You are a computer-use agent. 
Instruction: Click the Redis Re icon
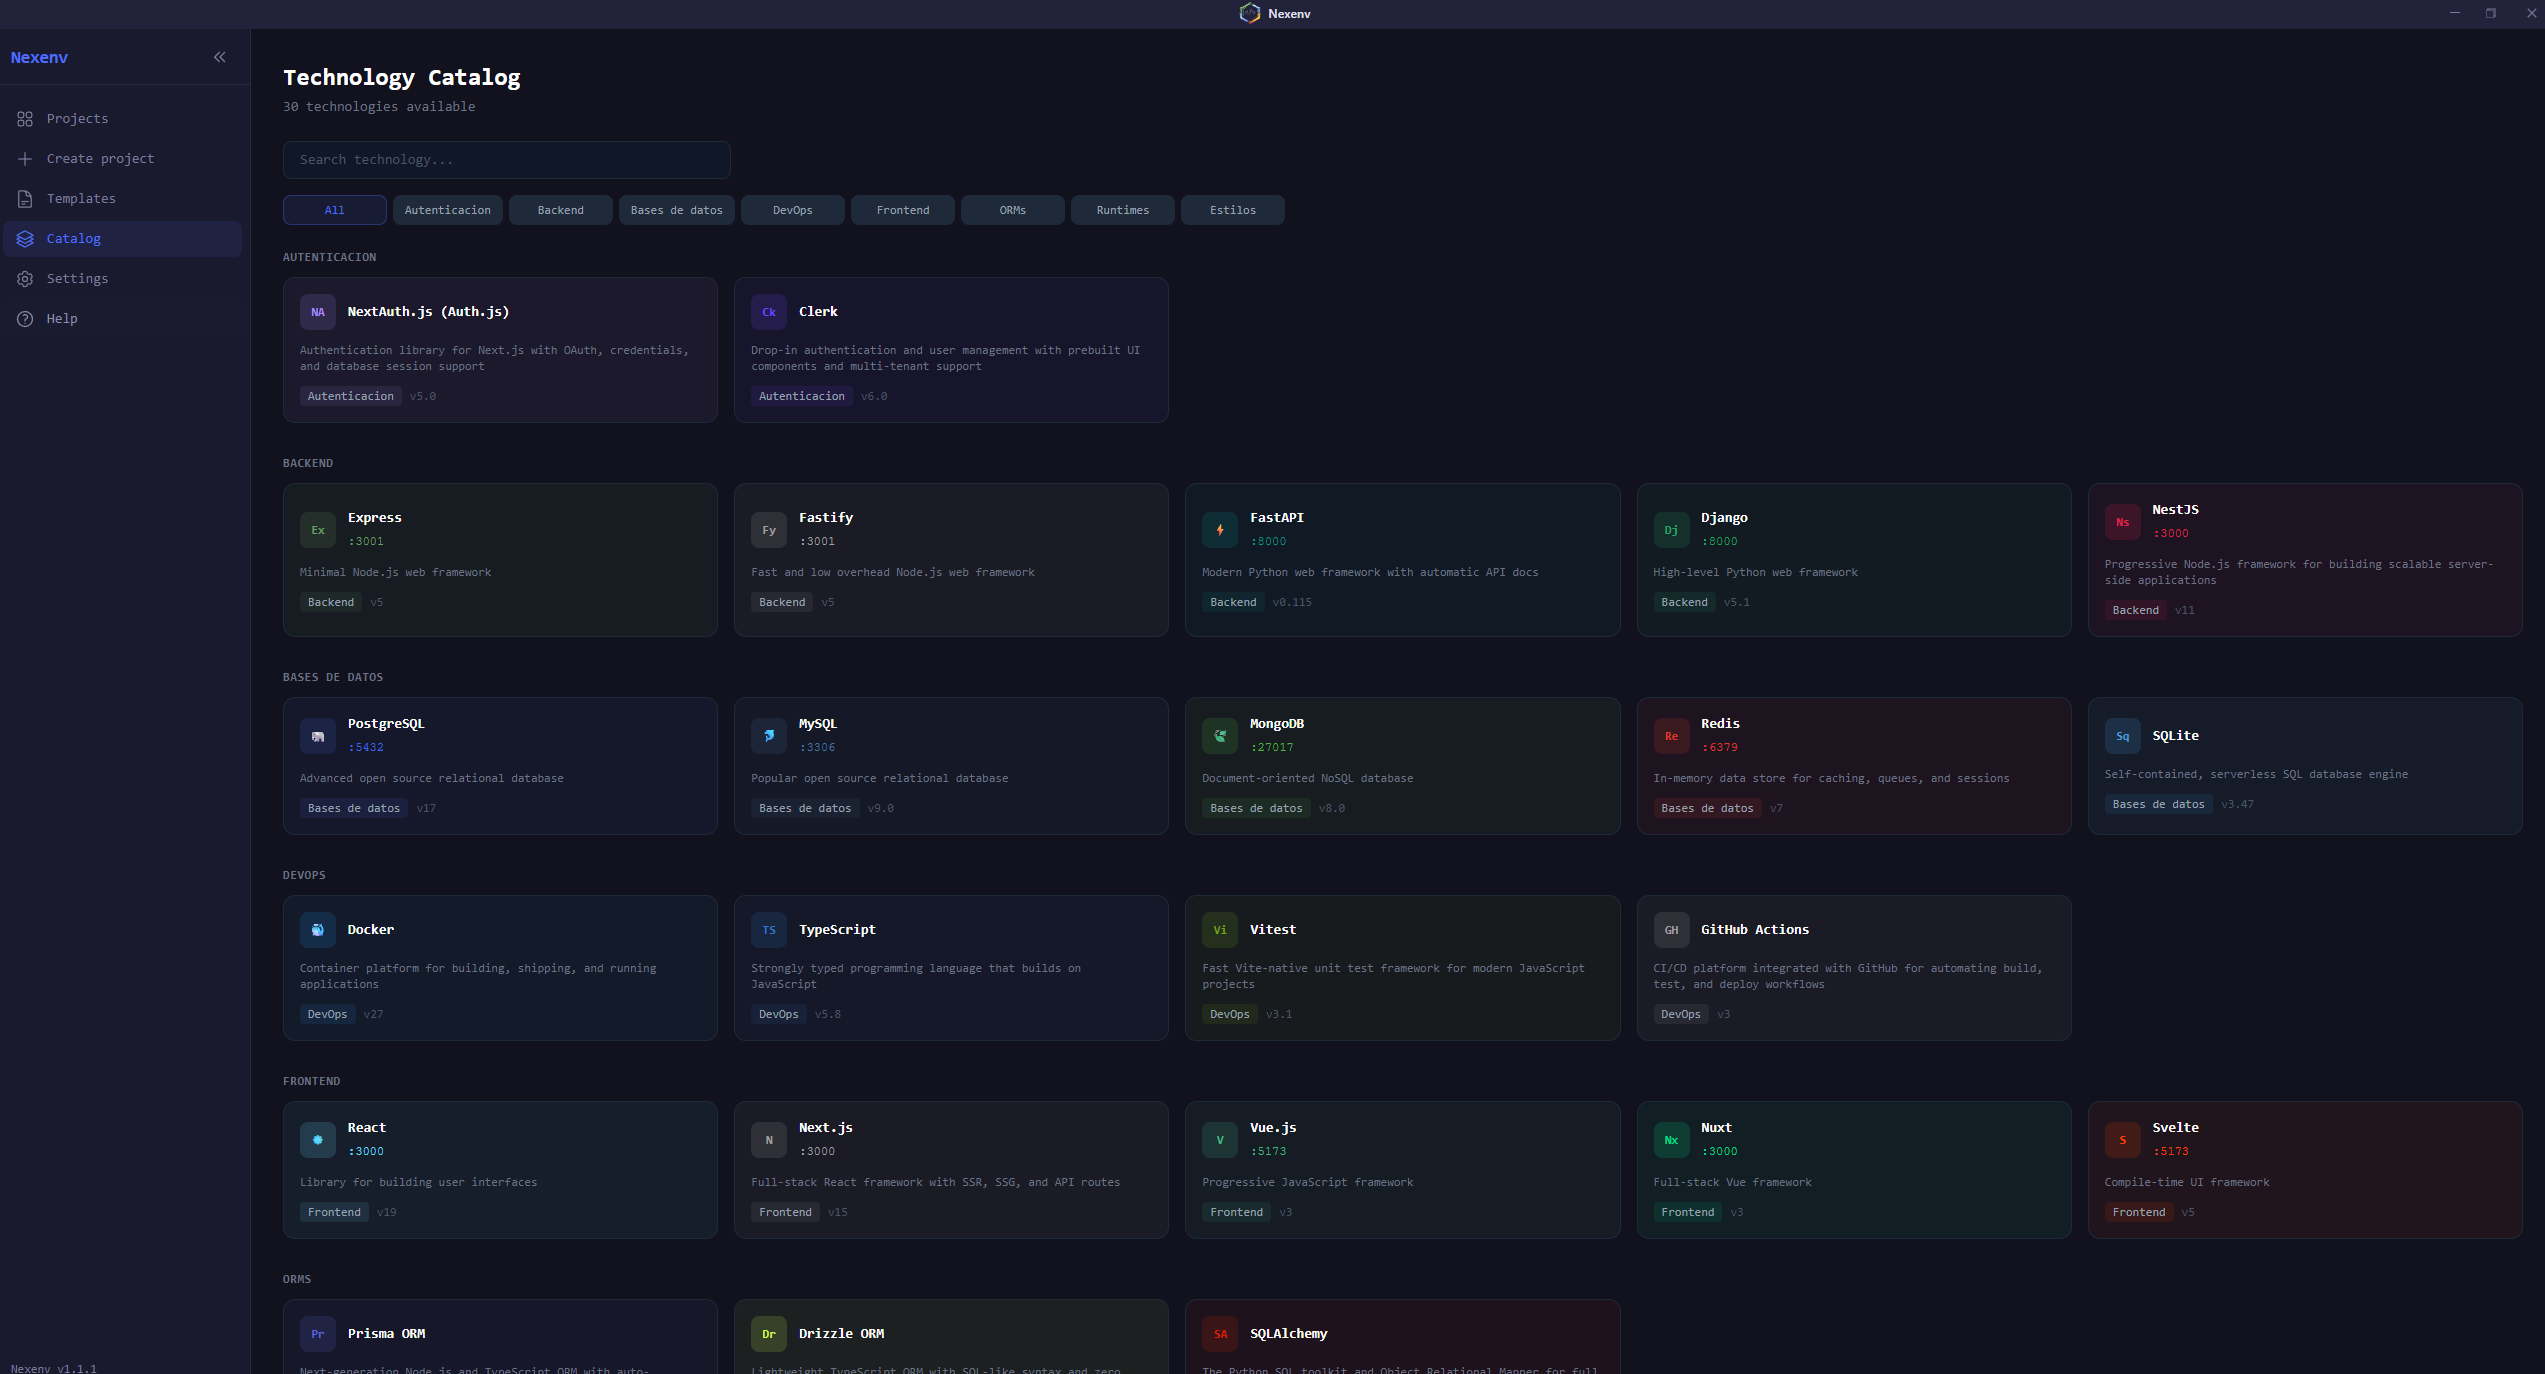pyautogui.click(x=1671, y=736)
